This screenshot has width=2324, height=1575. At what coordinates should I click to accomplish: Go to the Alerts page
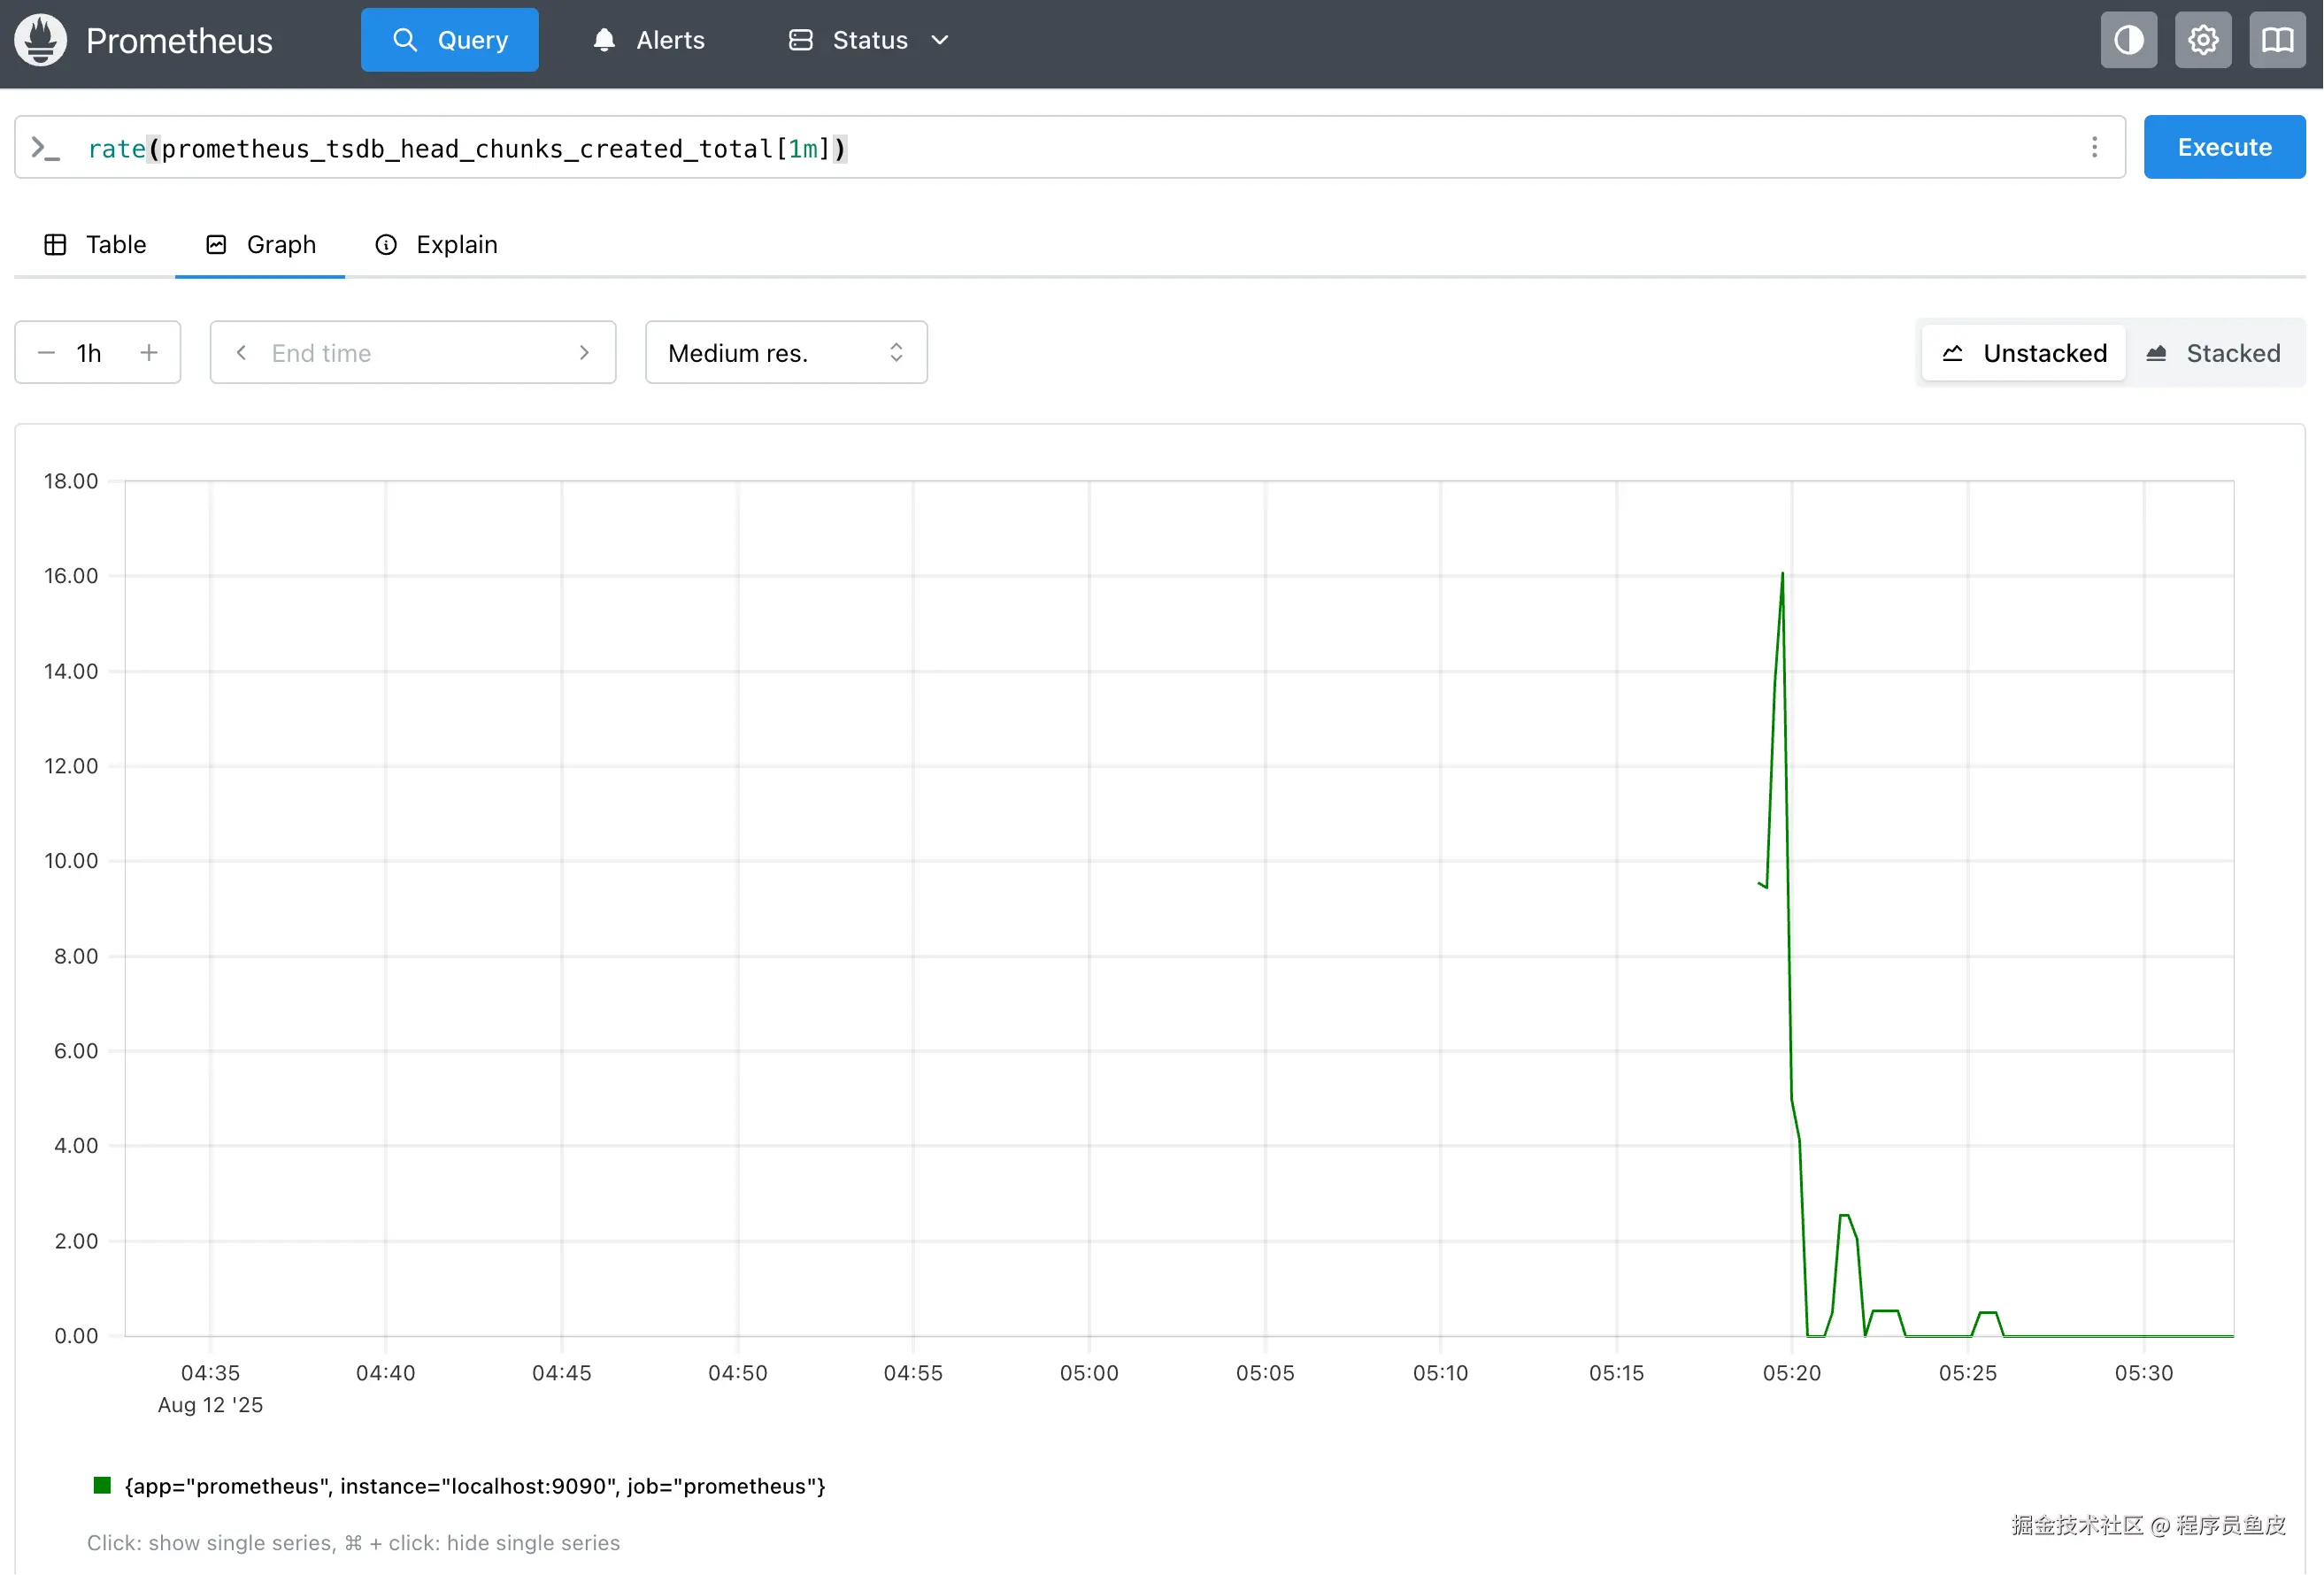[x=649, y=40]
